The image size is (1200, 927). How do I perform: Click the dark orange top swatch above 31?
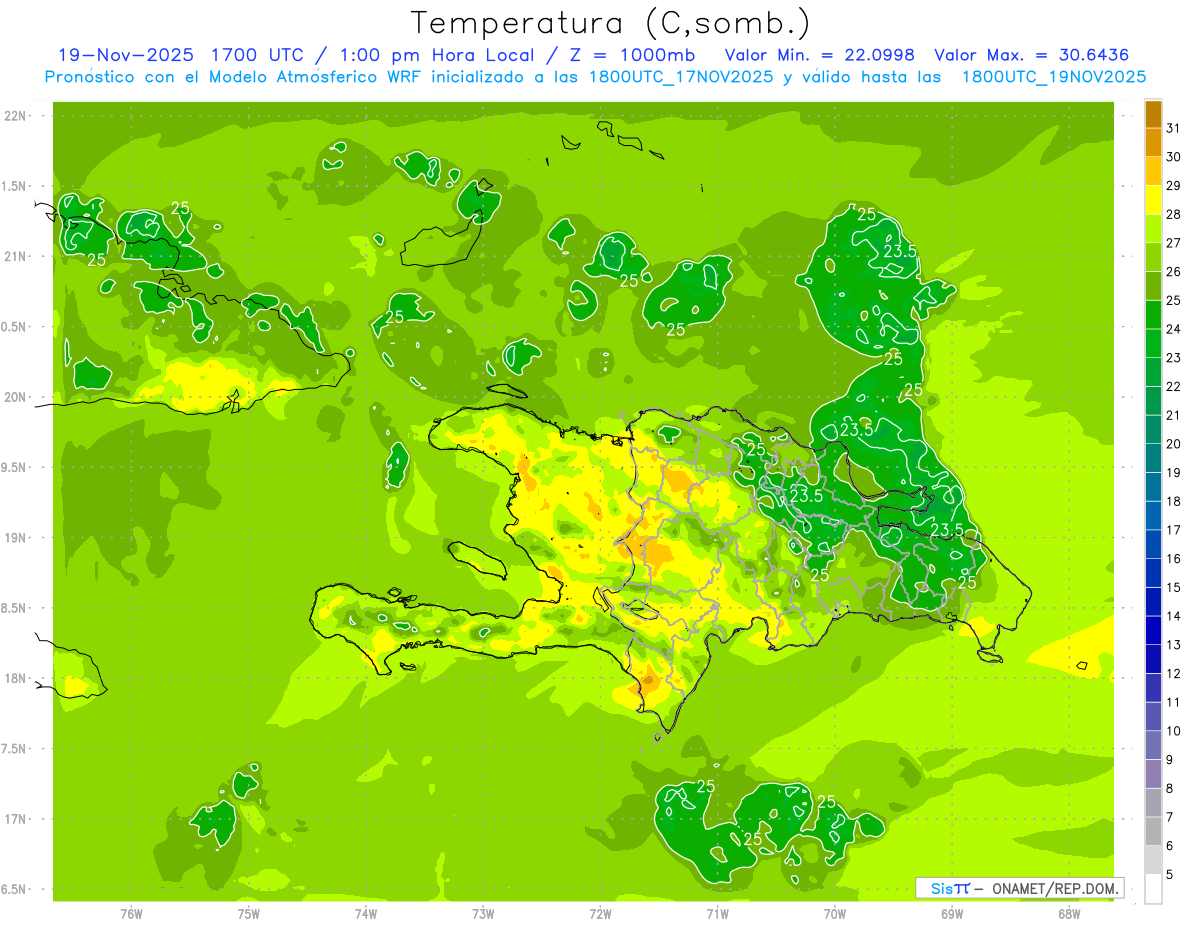(1153, 113)
